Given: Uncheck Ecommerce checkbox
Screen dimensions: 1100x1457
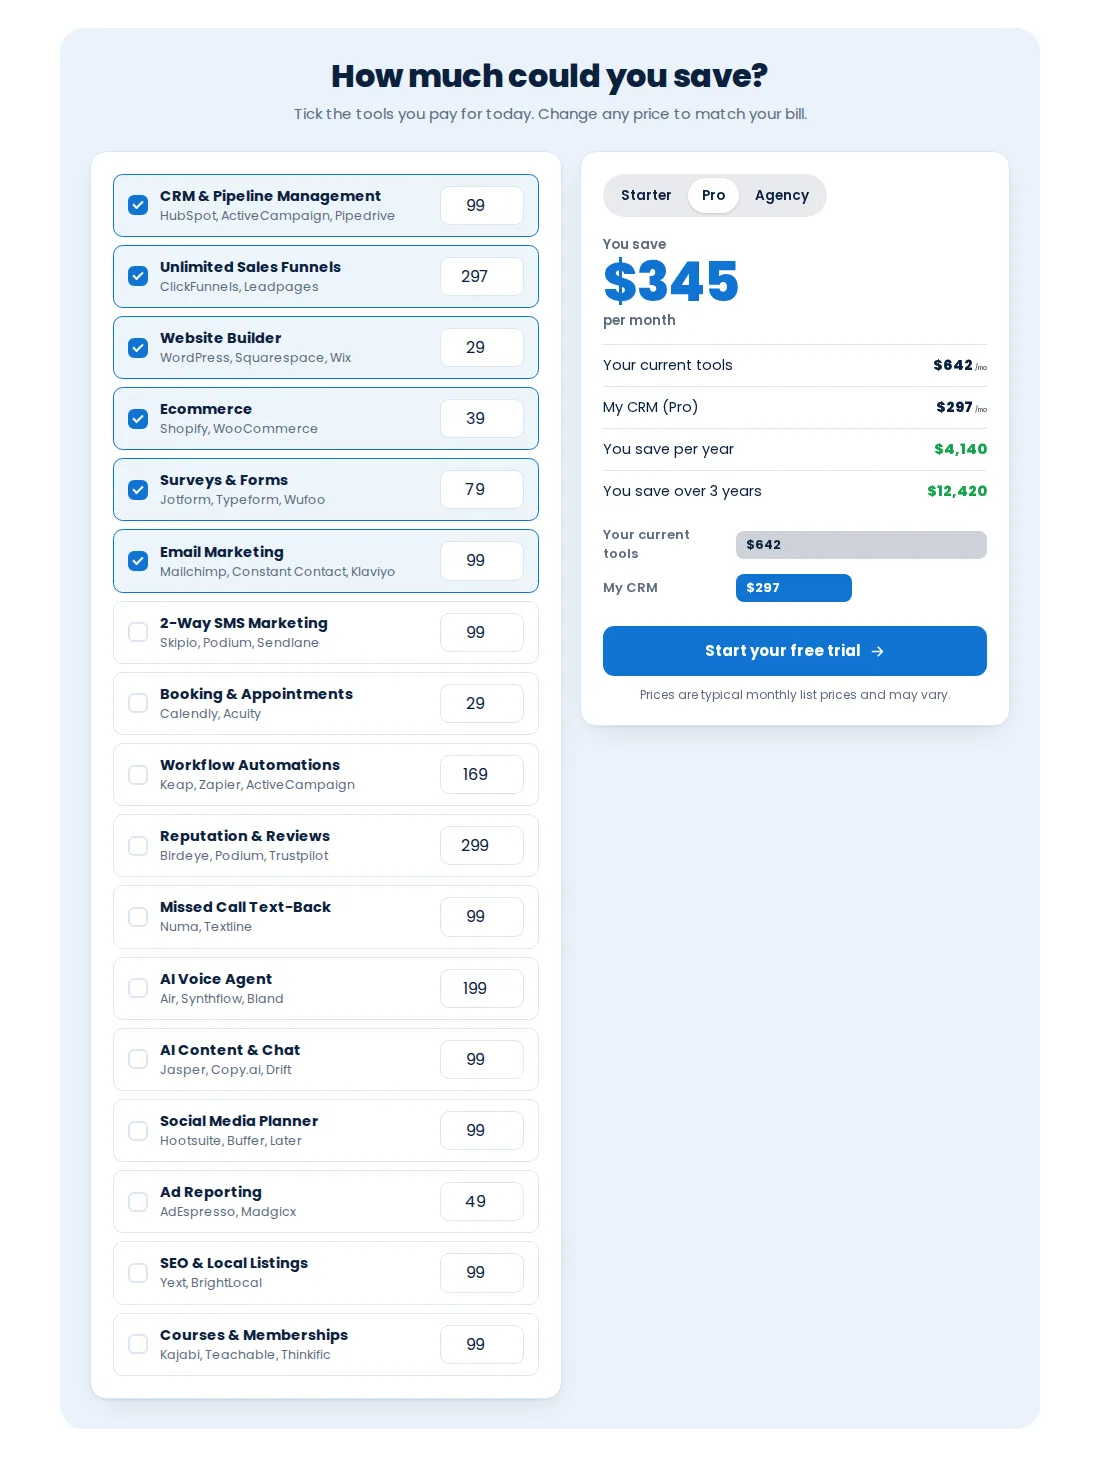Looking at the screenshot, I should (138, 418).
